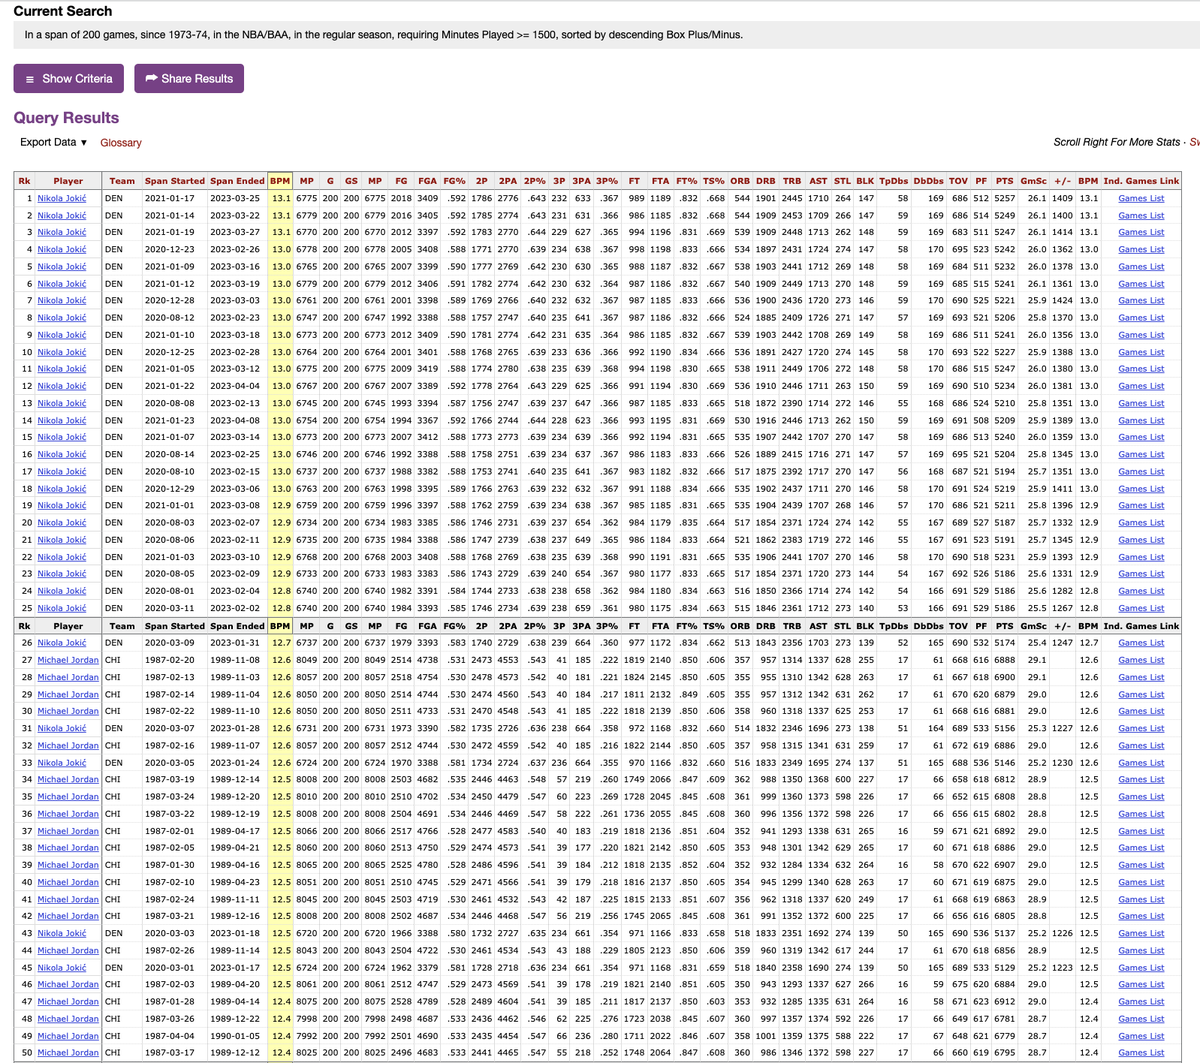Sort by AST in first header row
The height and width of the screenshot is (1063, 1200).
818,181
